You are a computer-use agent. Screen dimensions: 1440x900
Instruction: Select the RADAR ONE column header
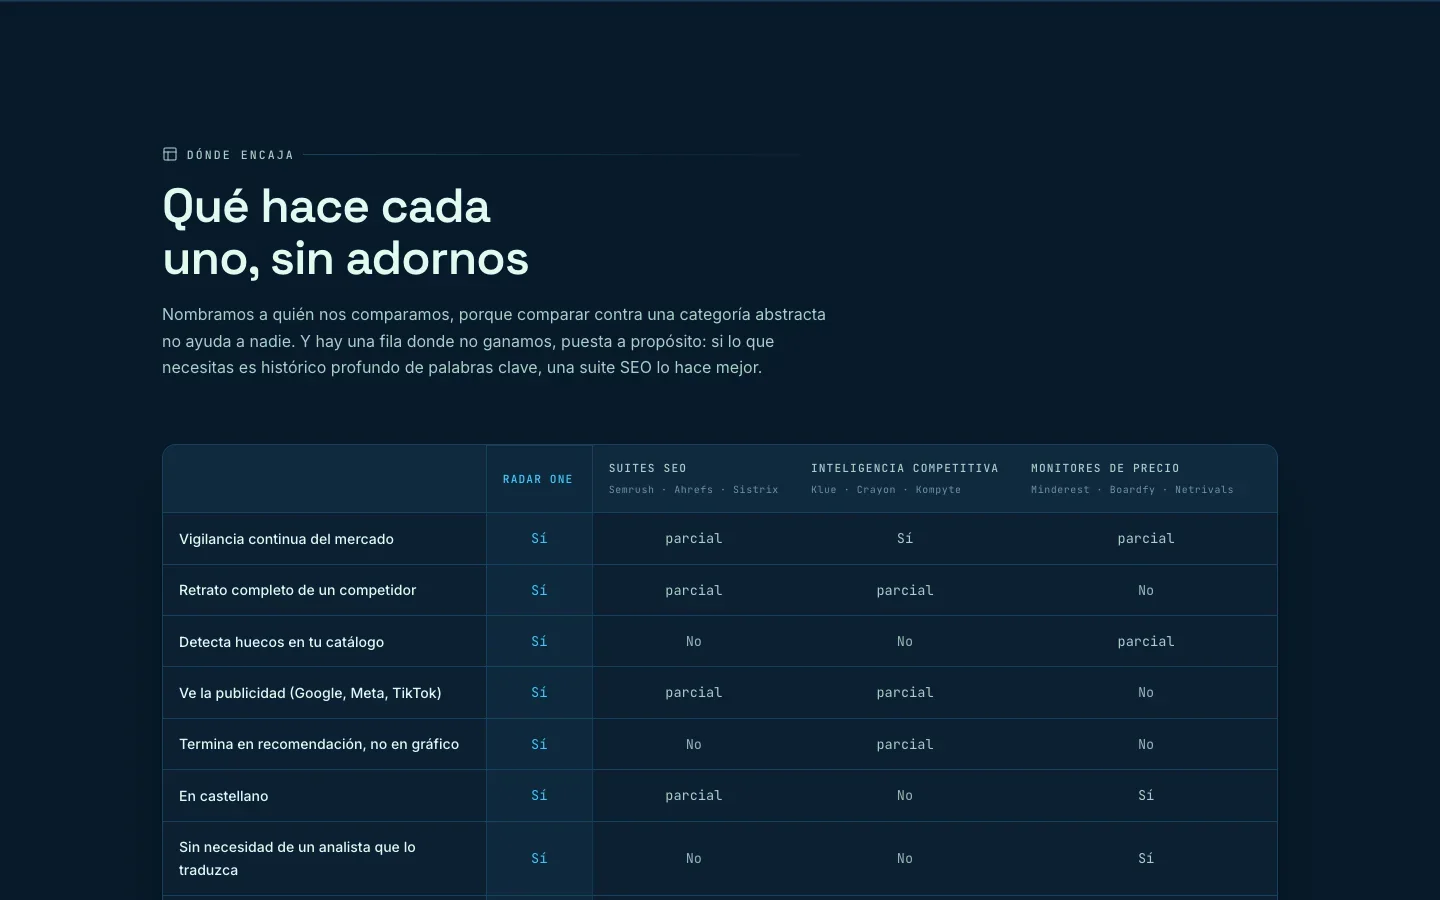point(538,479)
